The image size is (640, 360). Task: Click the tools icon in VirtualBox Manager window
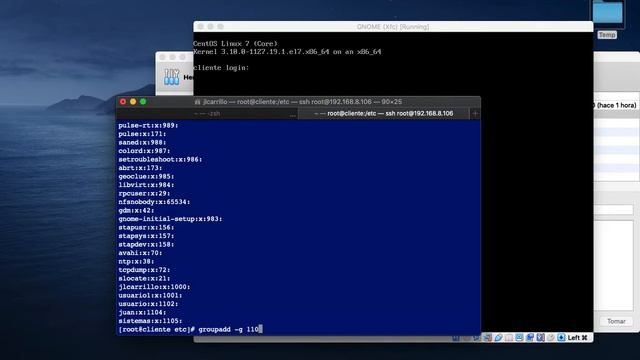click(x=171, y=77)
